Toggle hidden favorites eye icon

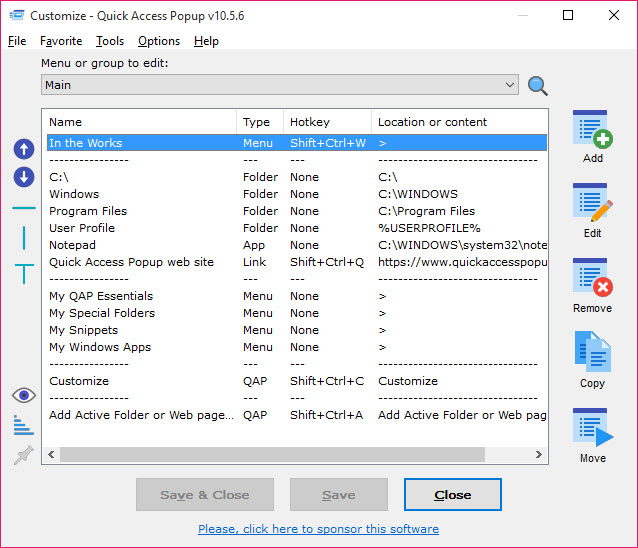[24, 395]
